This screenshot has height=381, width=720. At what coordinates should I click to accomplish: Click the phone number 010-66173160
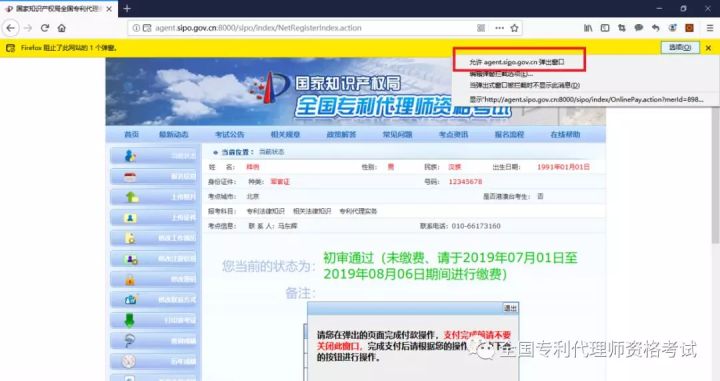(476, 226)
